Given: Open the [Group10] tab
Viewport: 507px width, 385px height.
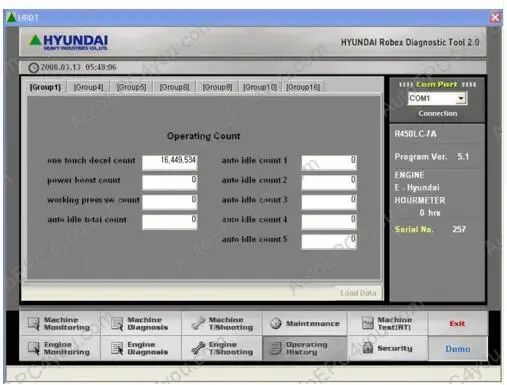Looking at the screenshot, I should point(260,87).
